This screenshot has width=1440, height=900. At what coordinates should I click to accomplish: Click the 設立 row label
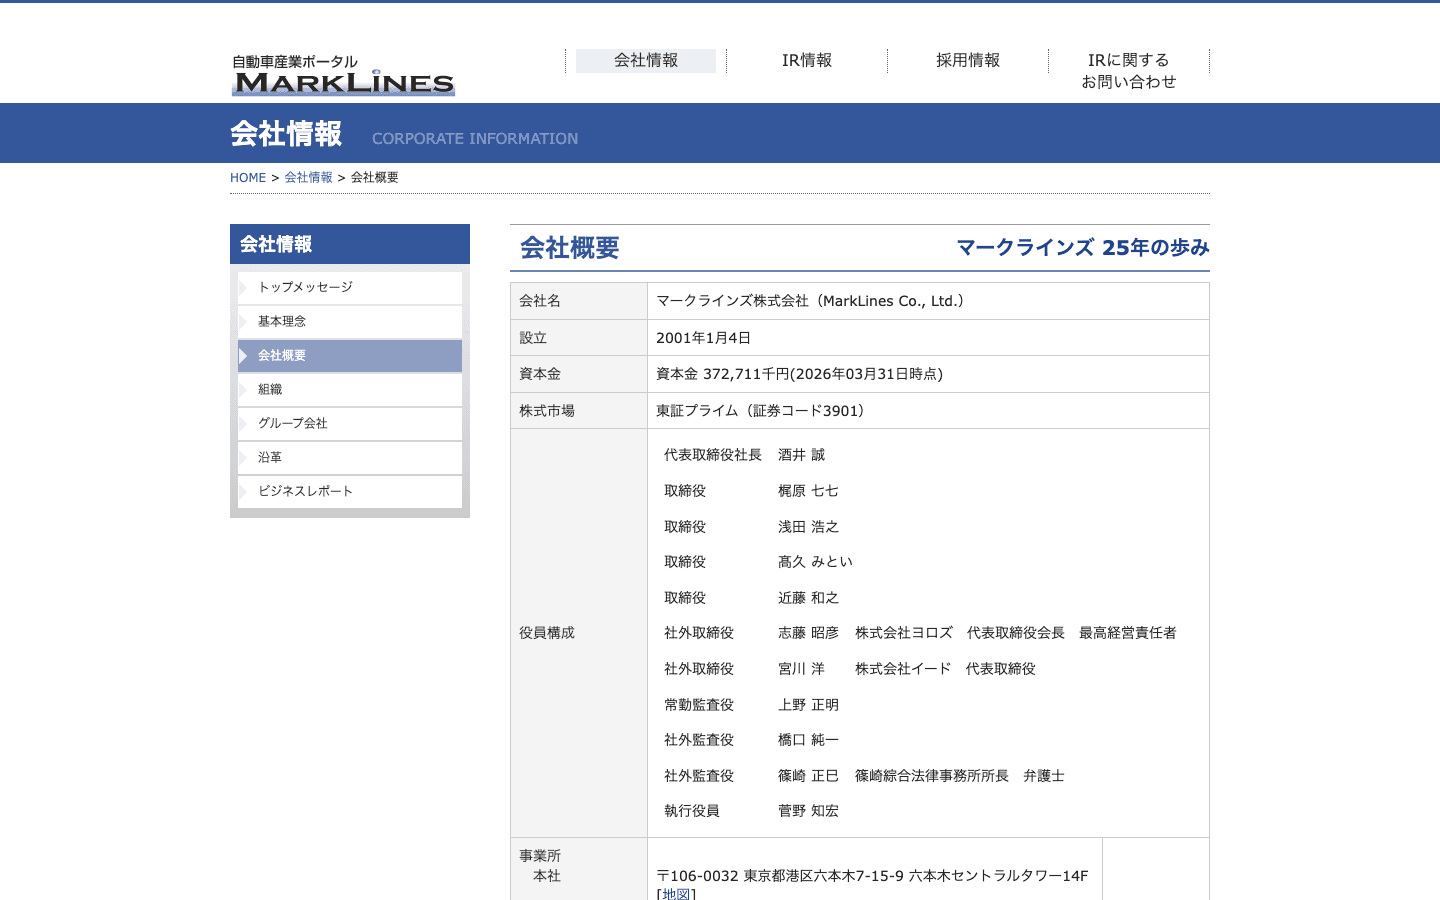pyautogui.click(x=533, y=338)
